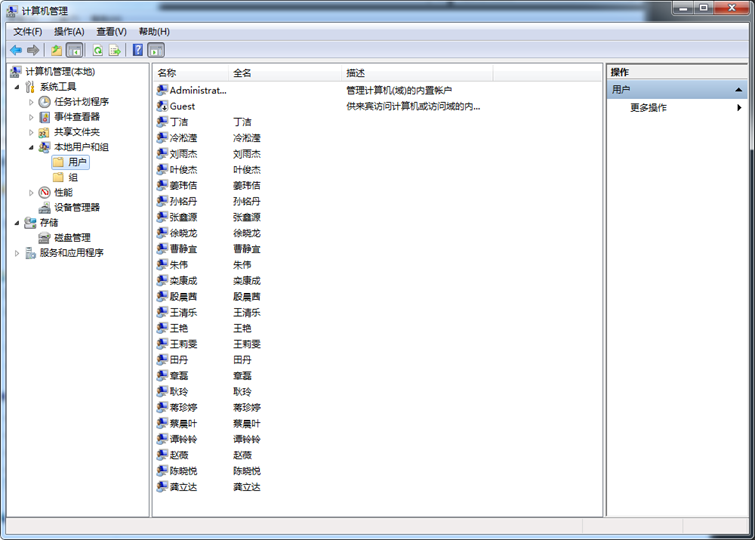755x540 pixels.
Task: Click the user icon beside 王艳
Action: 162,328
